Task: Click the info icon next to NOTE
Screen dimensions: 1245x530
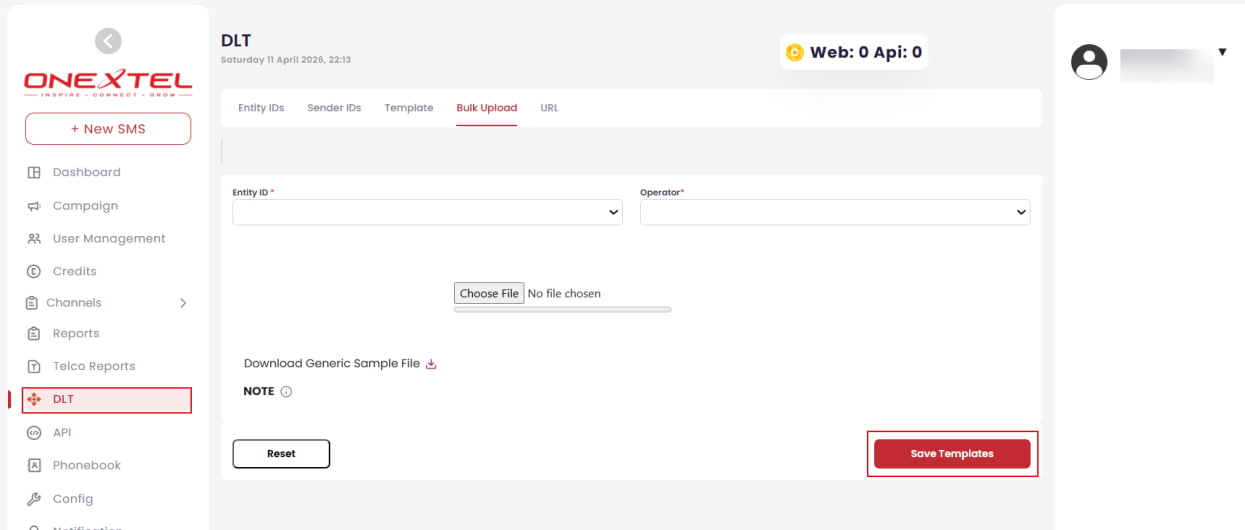Action: click(286, 392)
